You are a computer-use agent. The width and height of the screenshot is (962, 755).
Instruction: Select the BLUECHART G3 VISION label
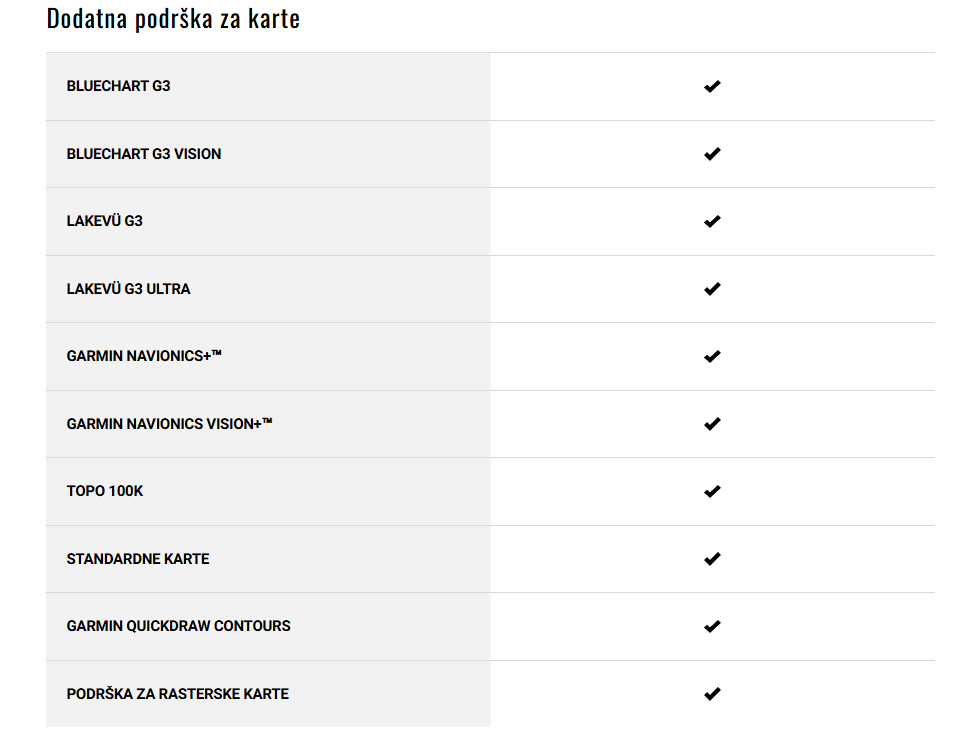144,154
